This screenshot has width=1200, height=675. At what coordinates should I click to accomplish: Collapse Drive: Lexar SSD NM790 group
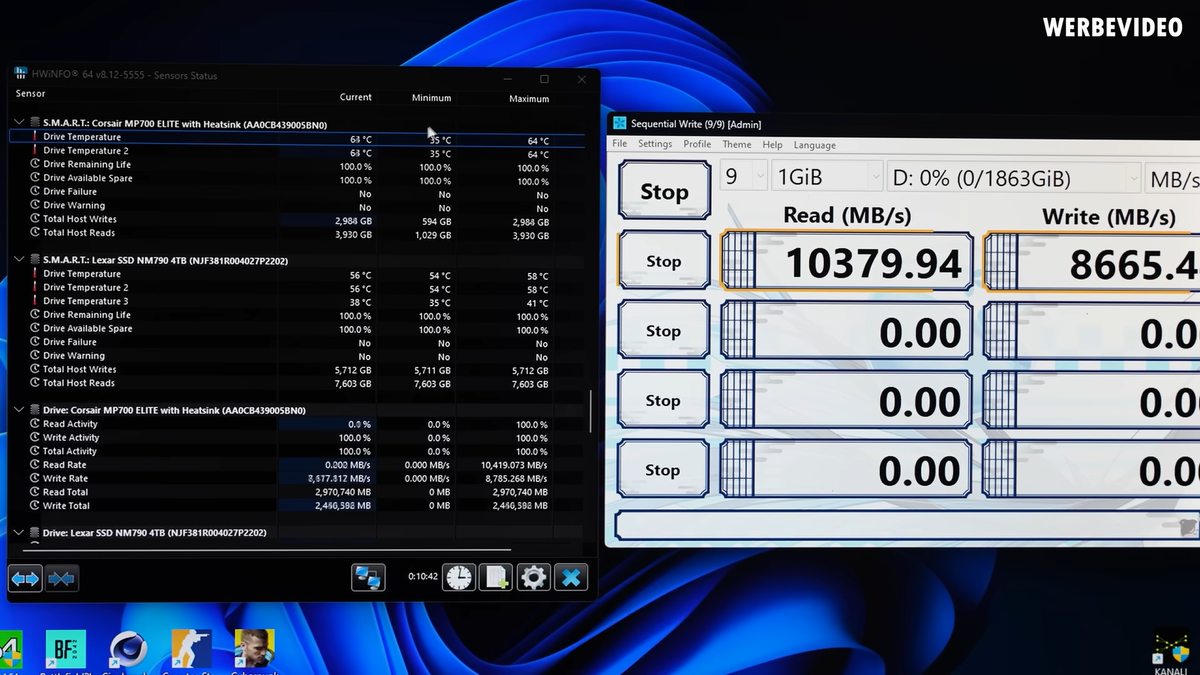(19, 533)
